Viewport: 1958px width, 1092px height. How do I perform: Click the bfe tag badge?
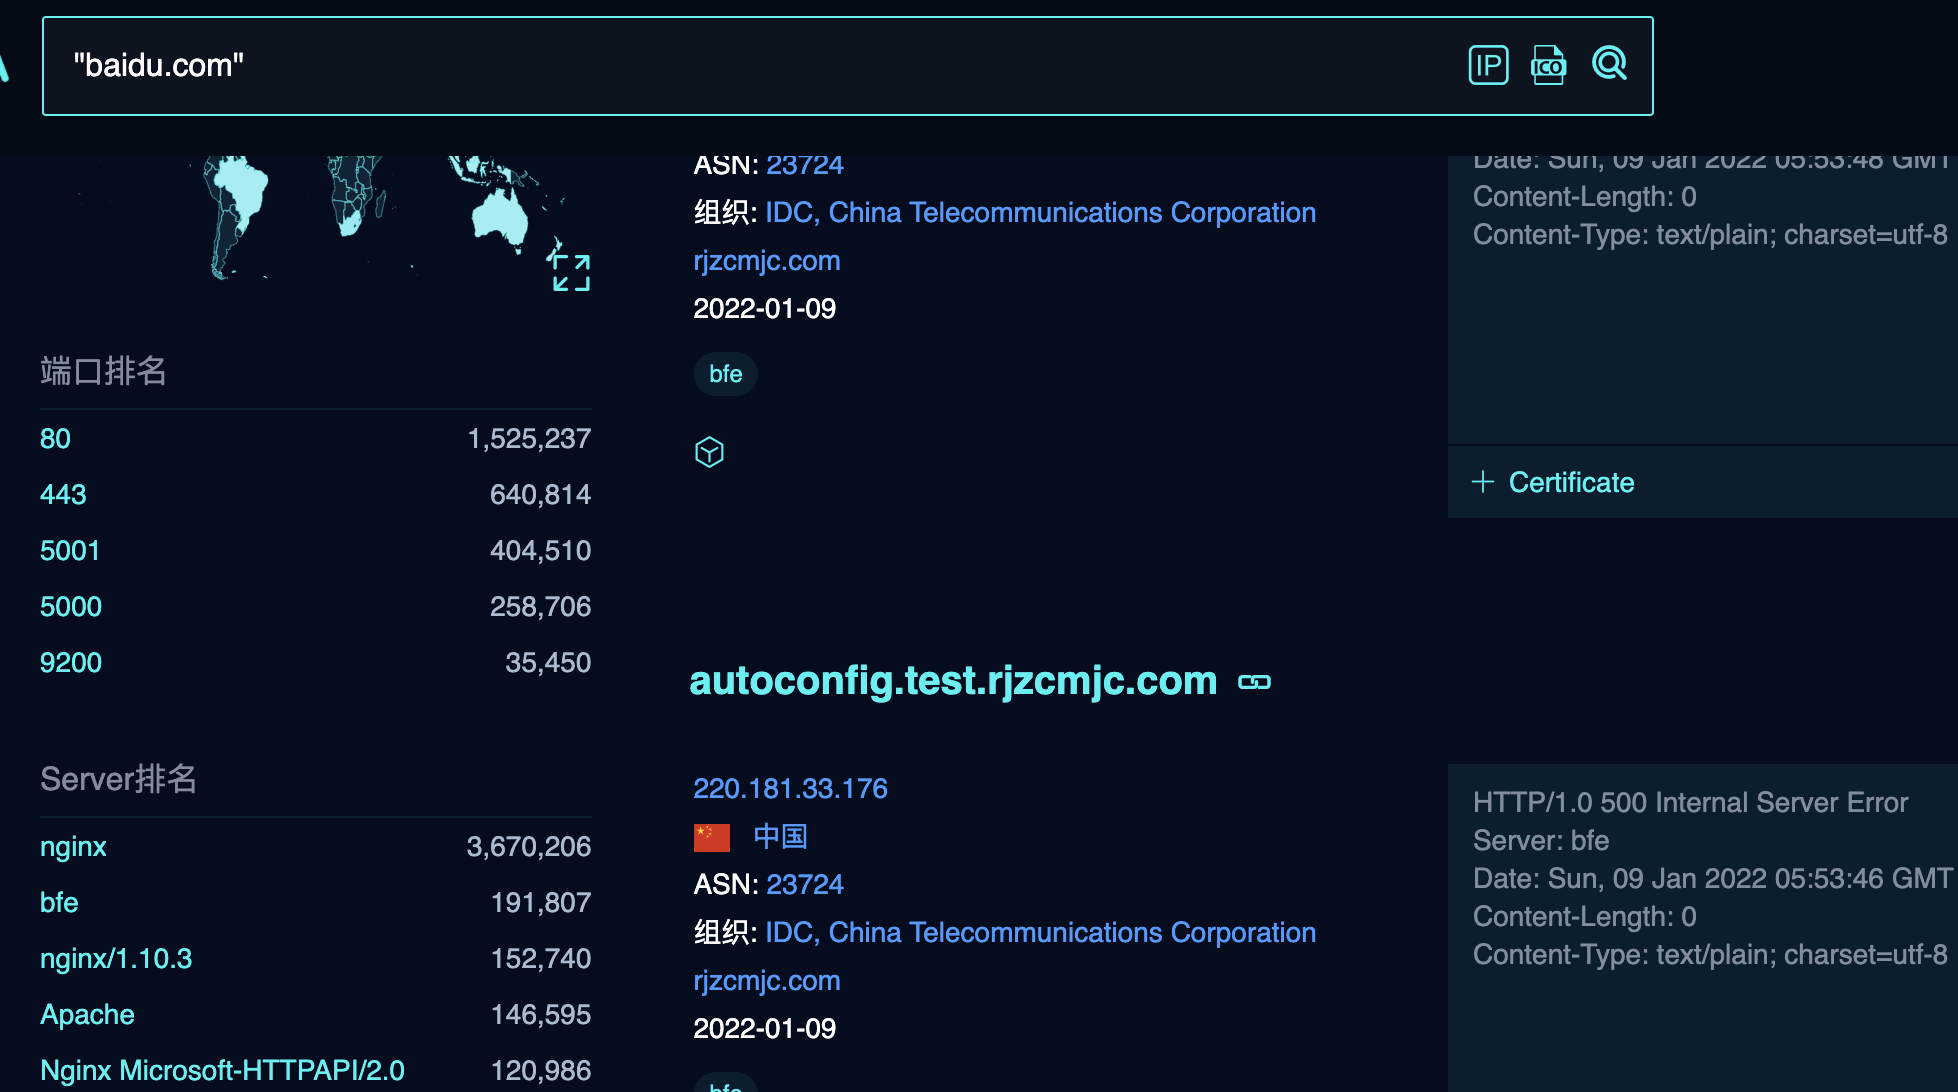point(725,374)
